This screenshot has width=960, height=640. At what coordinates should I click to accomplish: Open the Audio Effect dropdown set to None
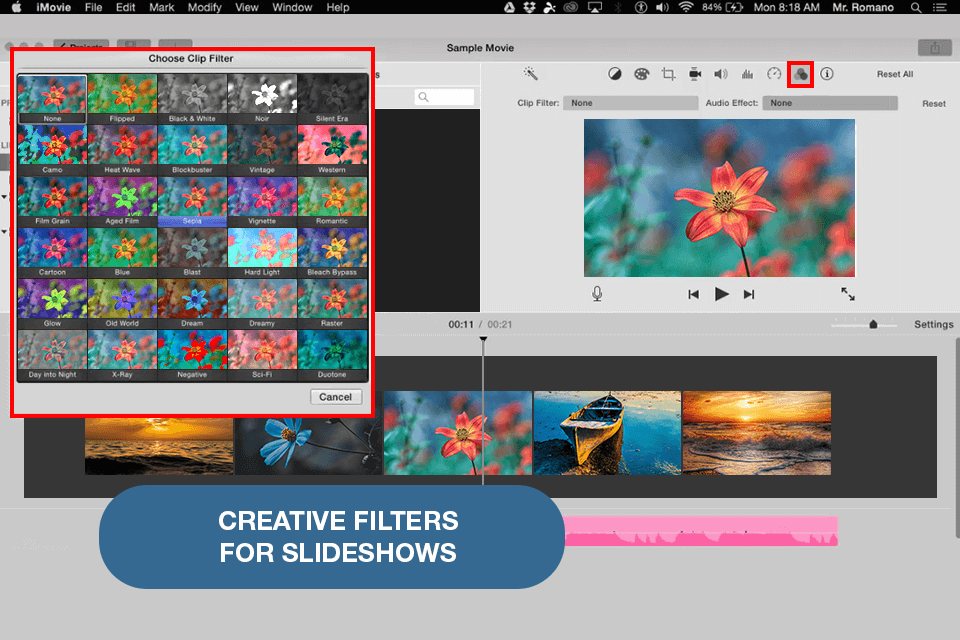pos(830,103)
